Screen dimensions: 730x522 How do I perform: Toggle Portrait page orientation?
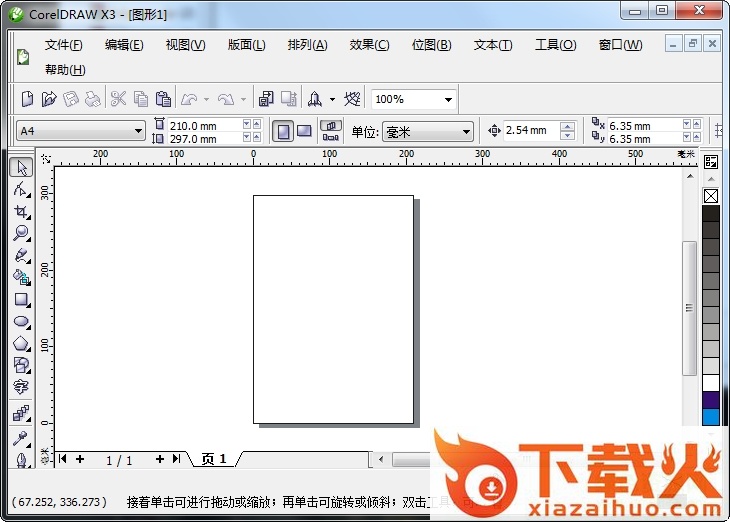pyautogui.click(x=283, y=131)
